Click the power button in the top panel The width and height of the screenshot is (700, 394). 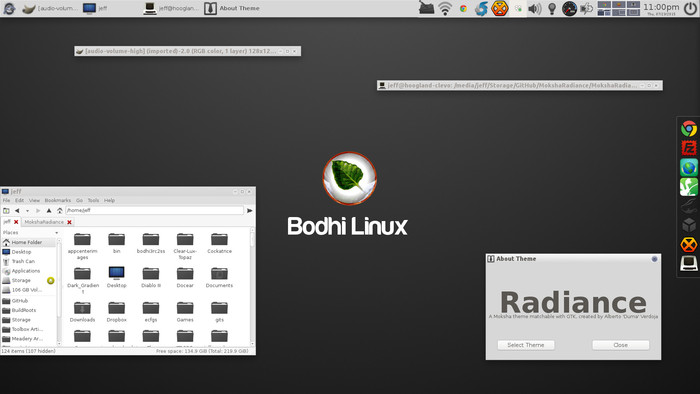pos(690,8)
